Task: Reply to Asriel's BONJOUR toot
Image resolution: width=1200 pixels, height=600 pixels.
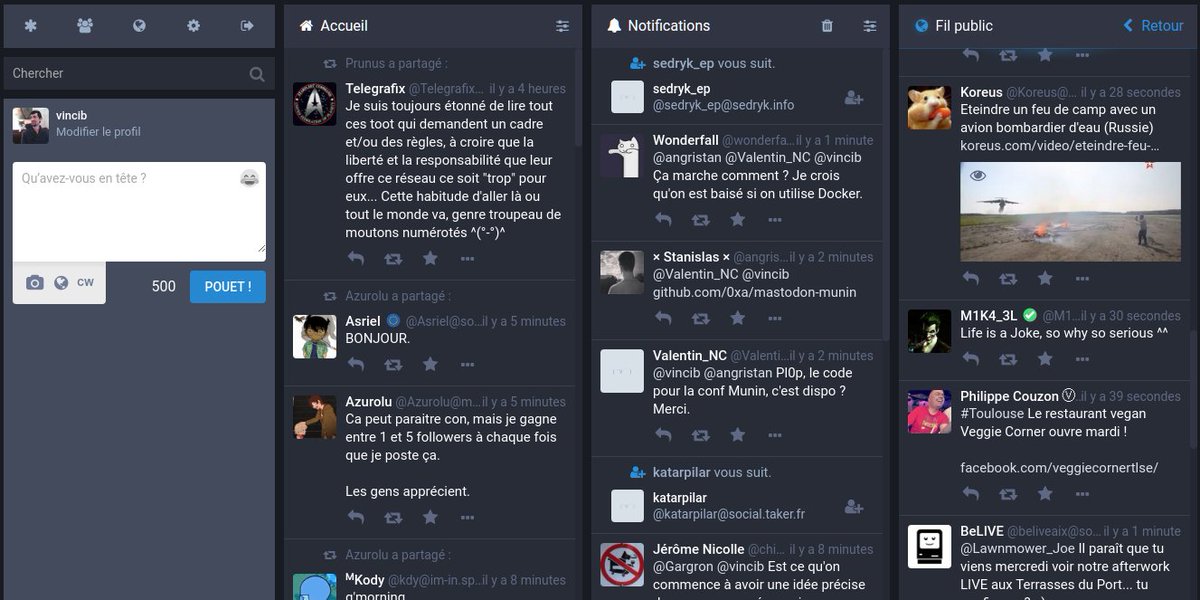Action: tap(356, 364)
